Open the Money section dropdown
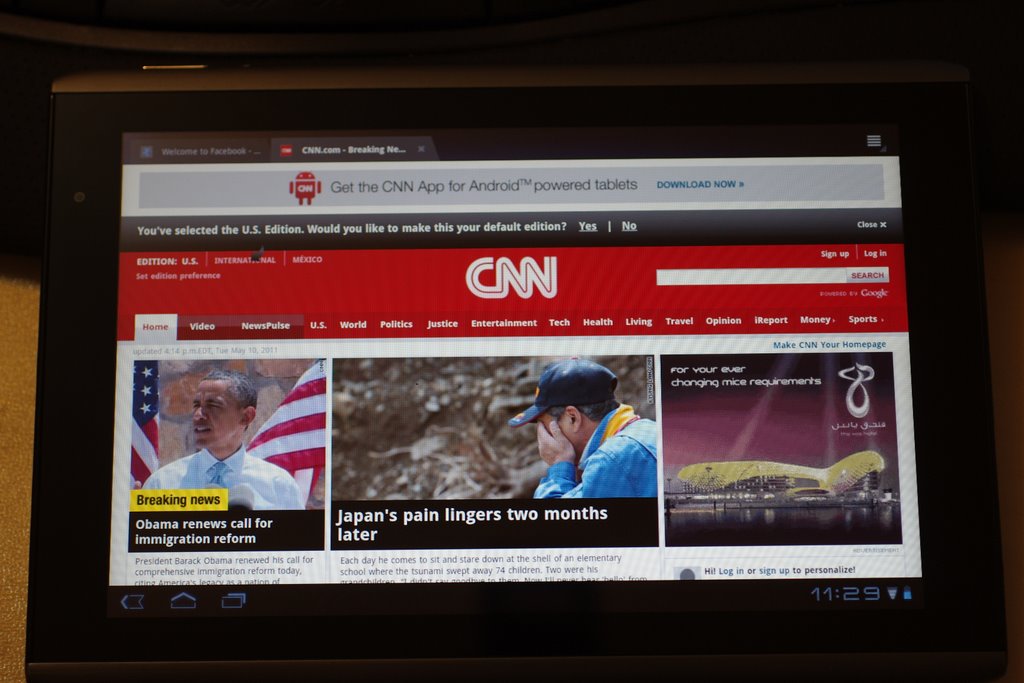1024x683 pixels. 817,319
